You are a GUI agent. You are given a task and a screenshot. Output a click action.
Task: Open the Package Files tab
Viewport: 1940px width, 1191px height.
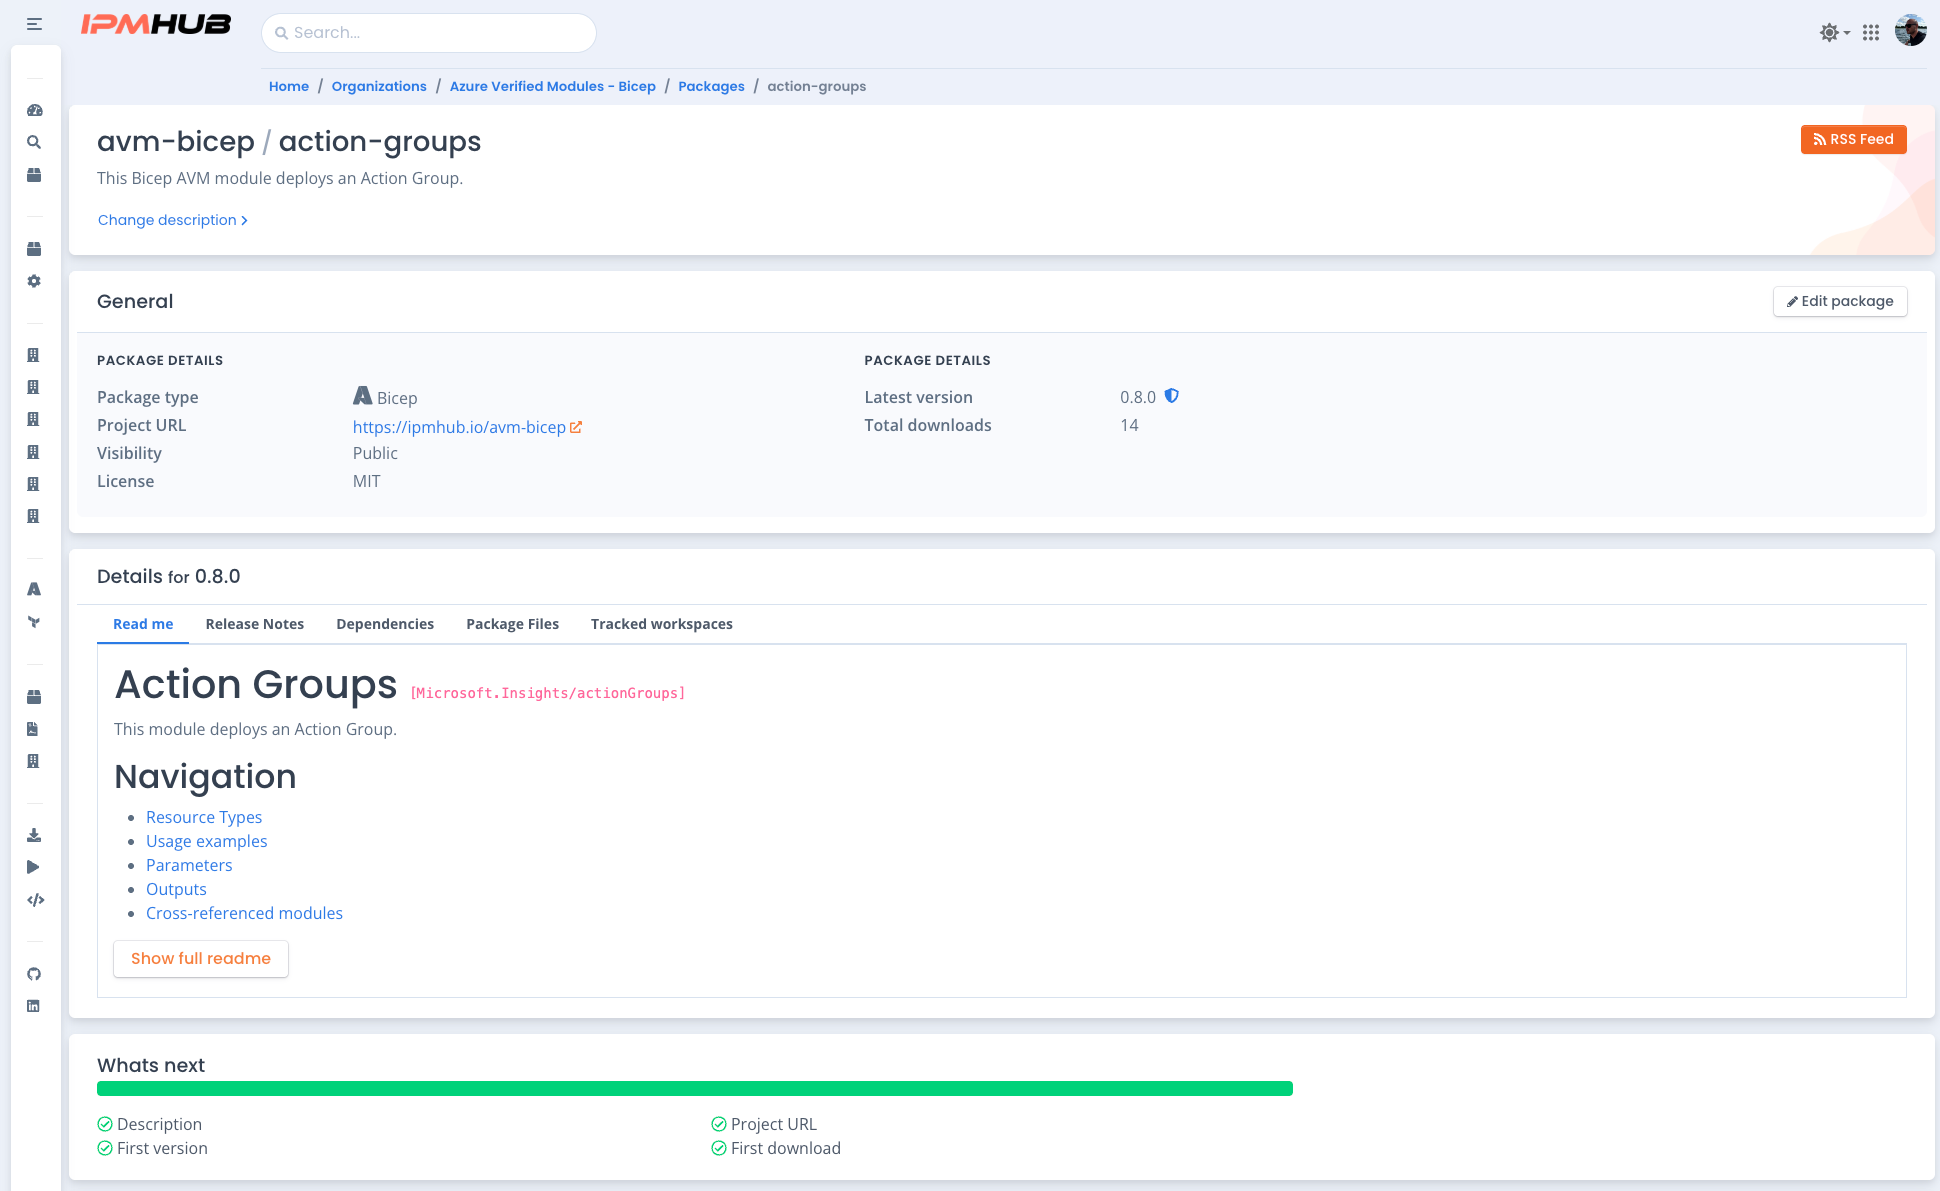click(x=512, y=624)
